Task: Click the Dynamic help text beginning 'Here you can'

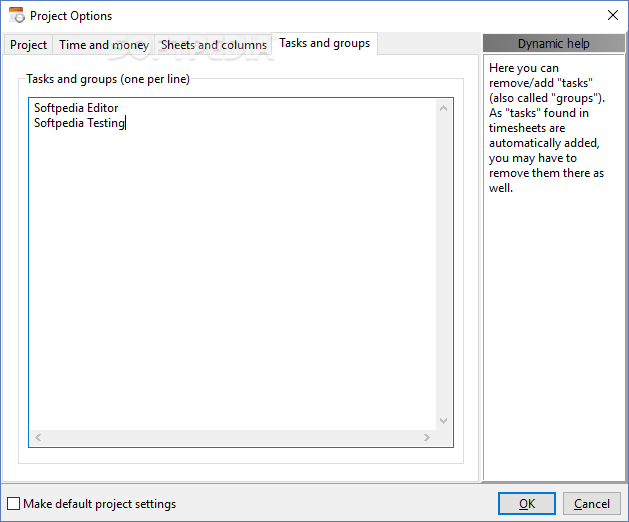Action: (547, 128)
